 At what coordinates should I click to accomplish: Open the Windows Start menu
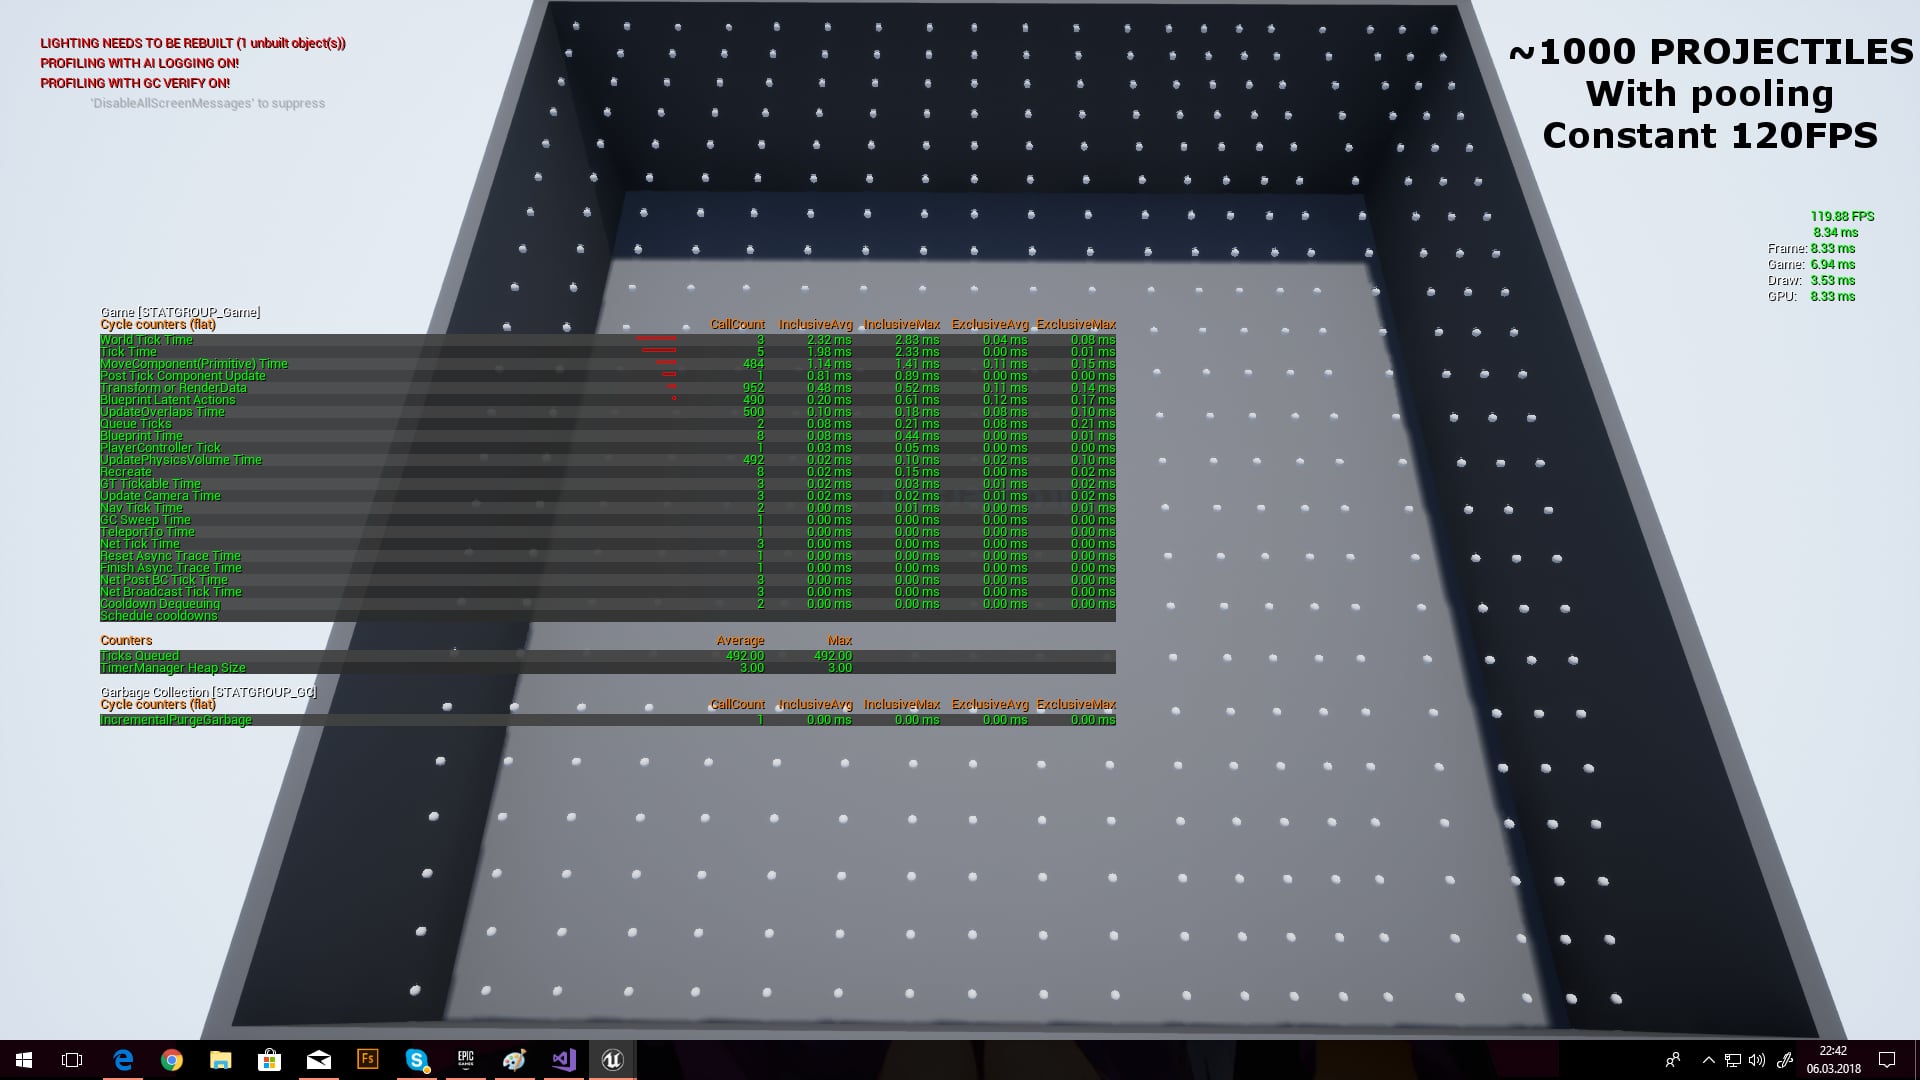click(x=24, y=1060)
